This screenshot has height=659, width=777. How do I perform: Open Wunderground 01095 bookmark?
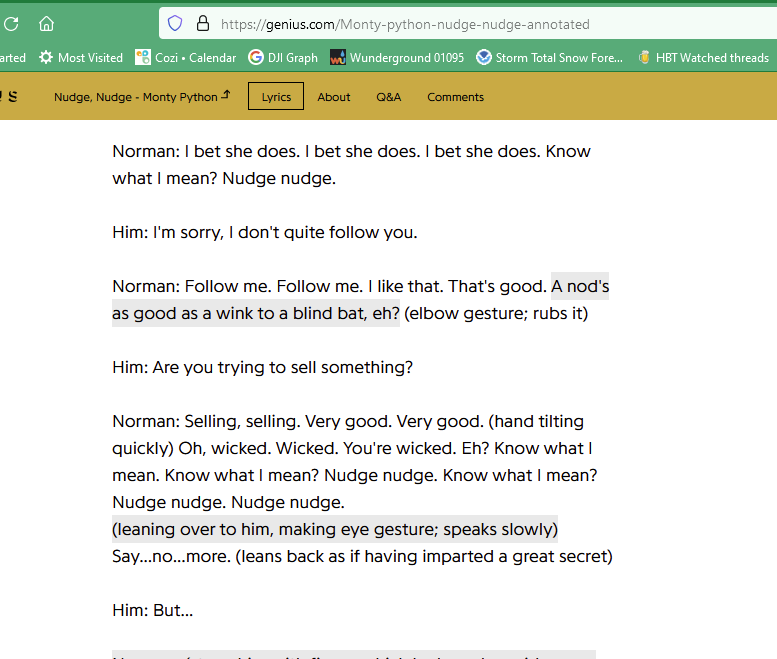point(397,57)
